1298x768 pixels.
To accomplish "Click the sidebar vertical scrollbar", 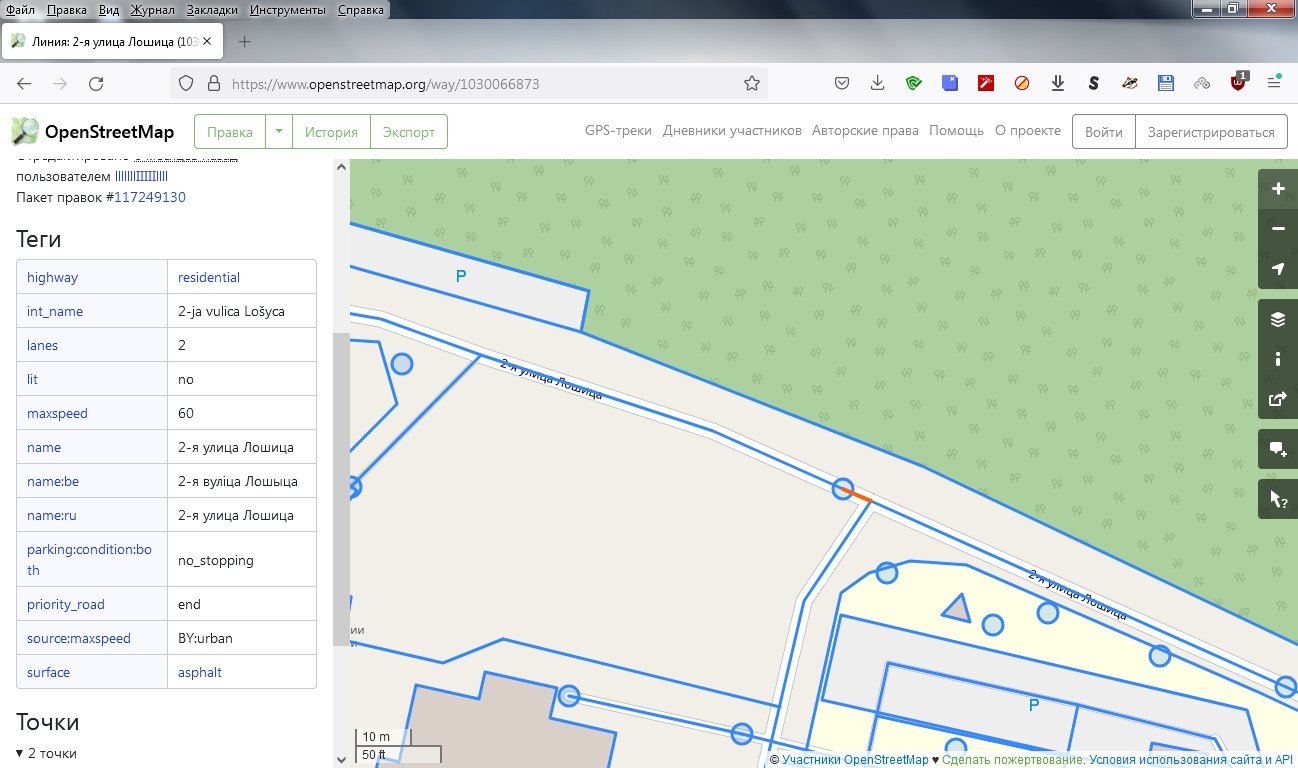I will coord(341,490).
